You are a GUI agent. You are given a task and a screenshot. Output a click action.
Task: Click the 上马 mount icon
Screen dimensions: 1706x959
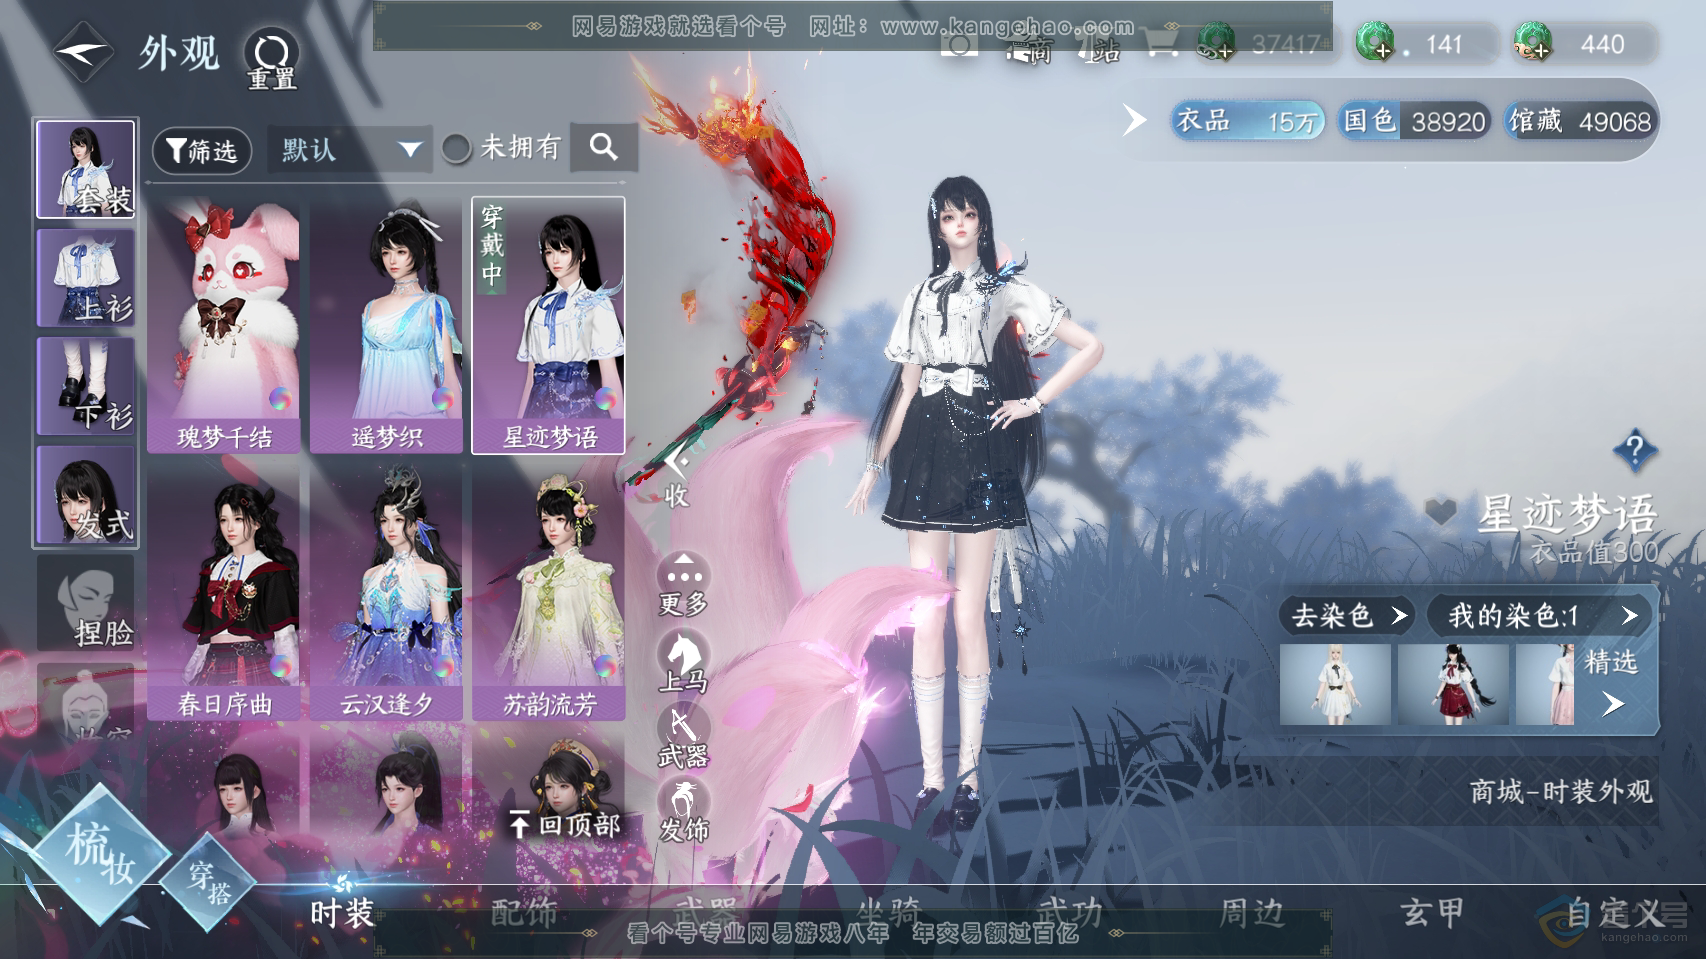(684, 661)
